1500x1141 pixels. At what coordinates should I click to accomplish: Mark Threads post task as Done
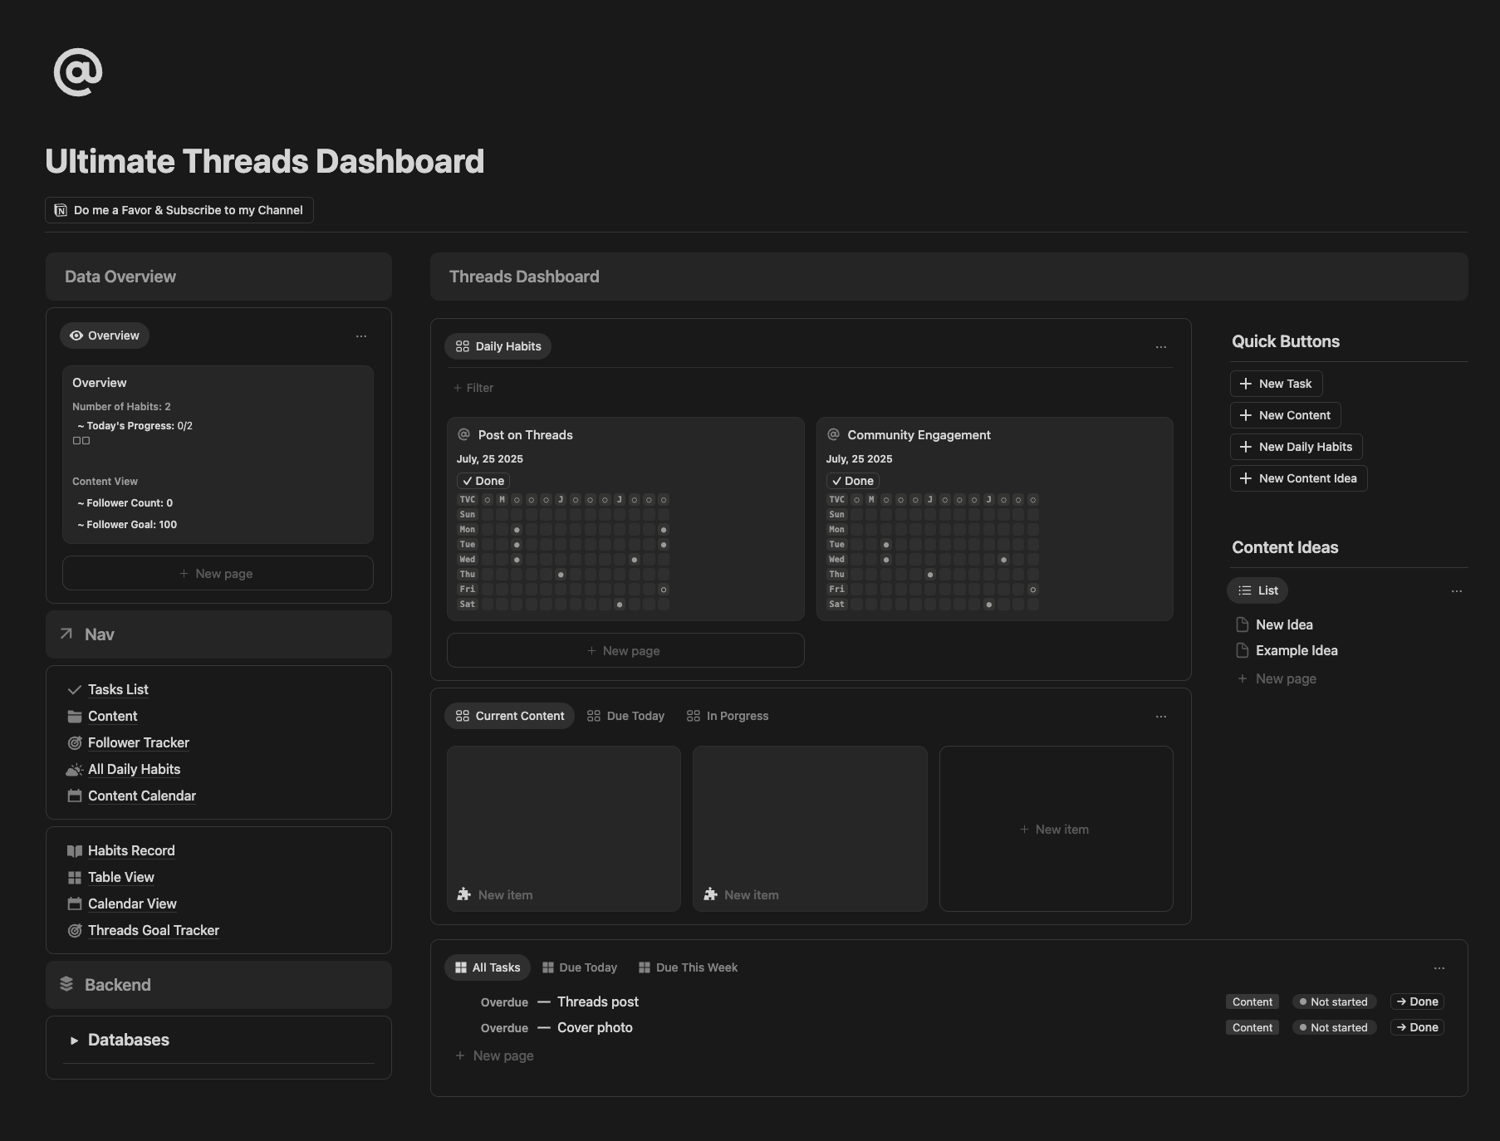click(x=1417, y=1002)
